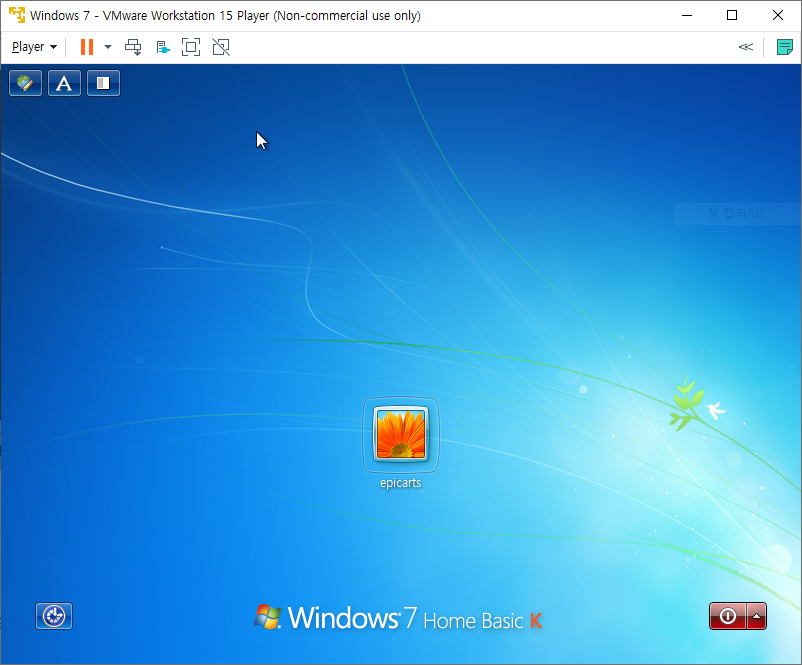
Task: Pause the virtual machine
Action: [87, 47]
